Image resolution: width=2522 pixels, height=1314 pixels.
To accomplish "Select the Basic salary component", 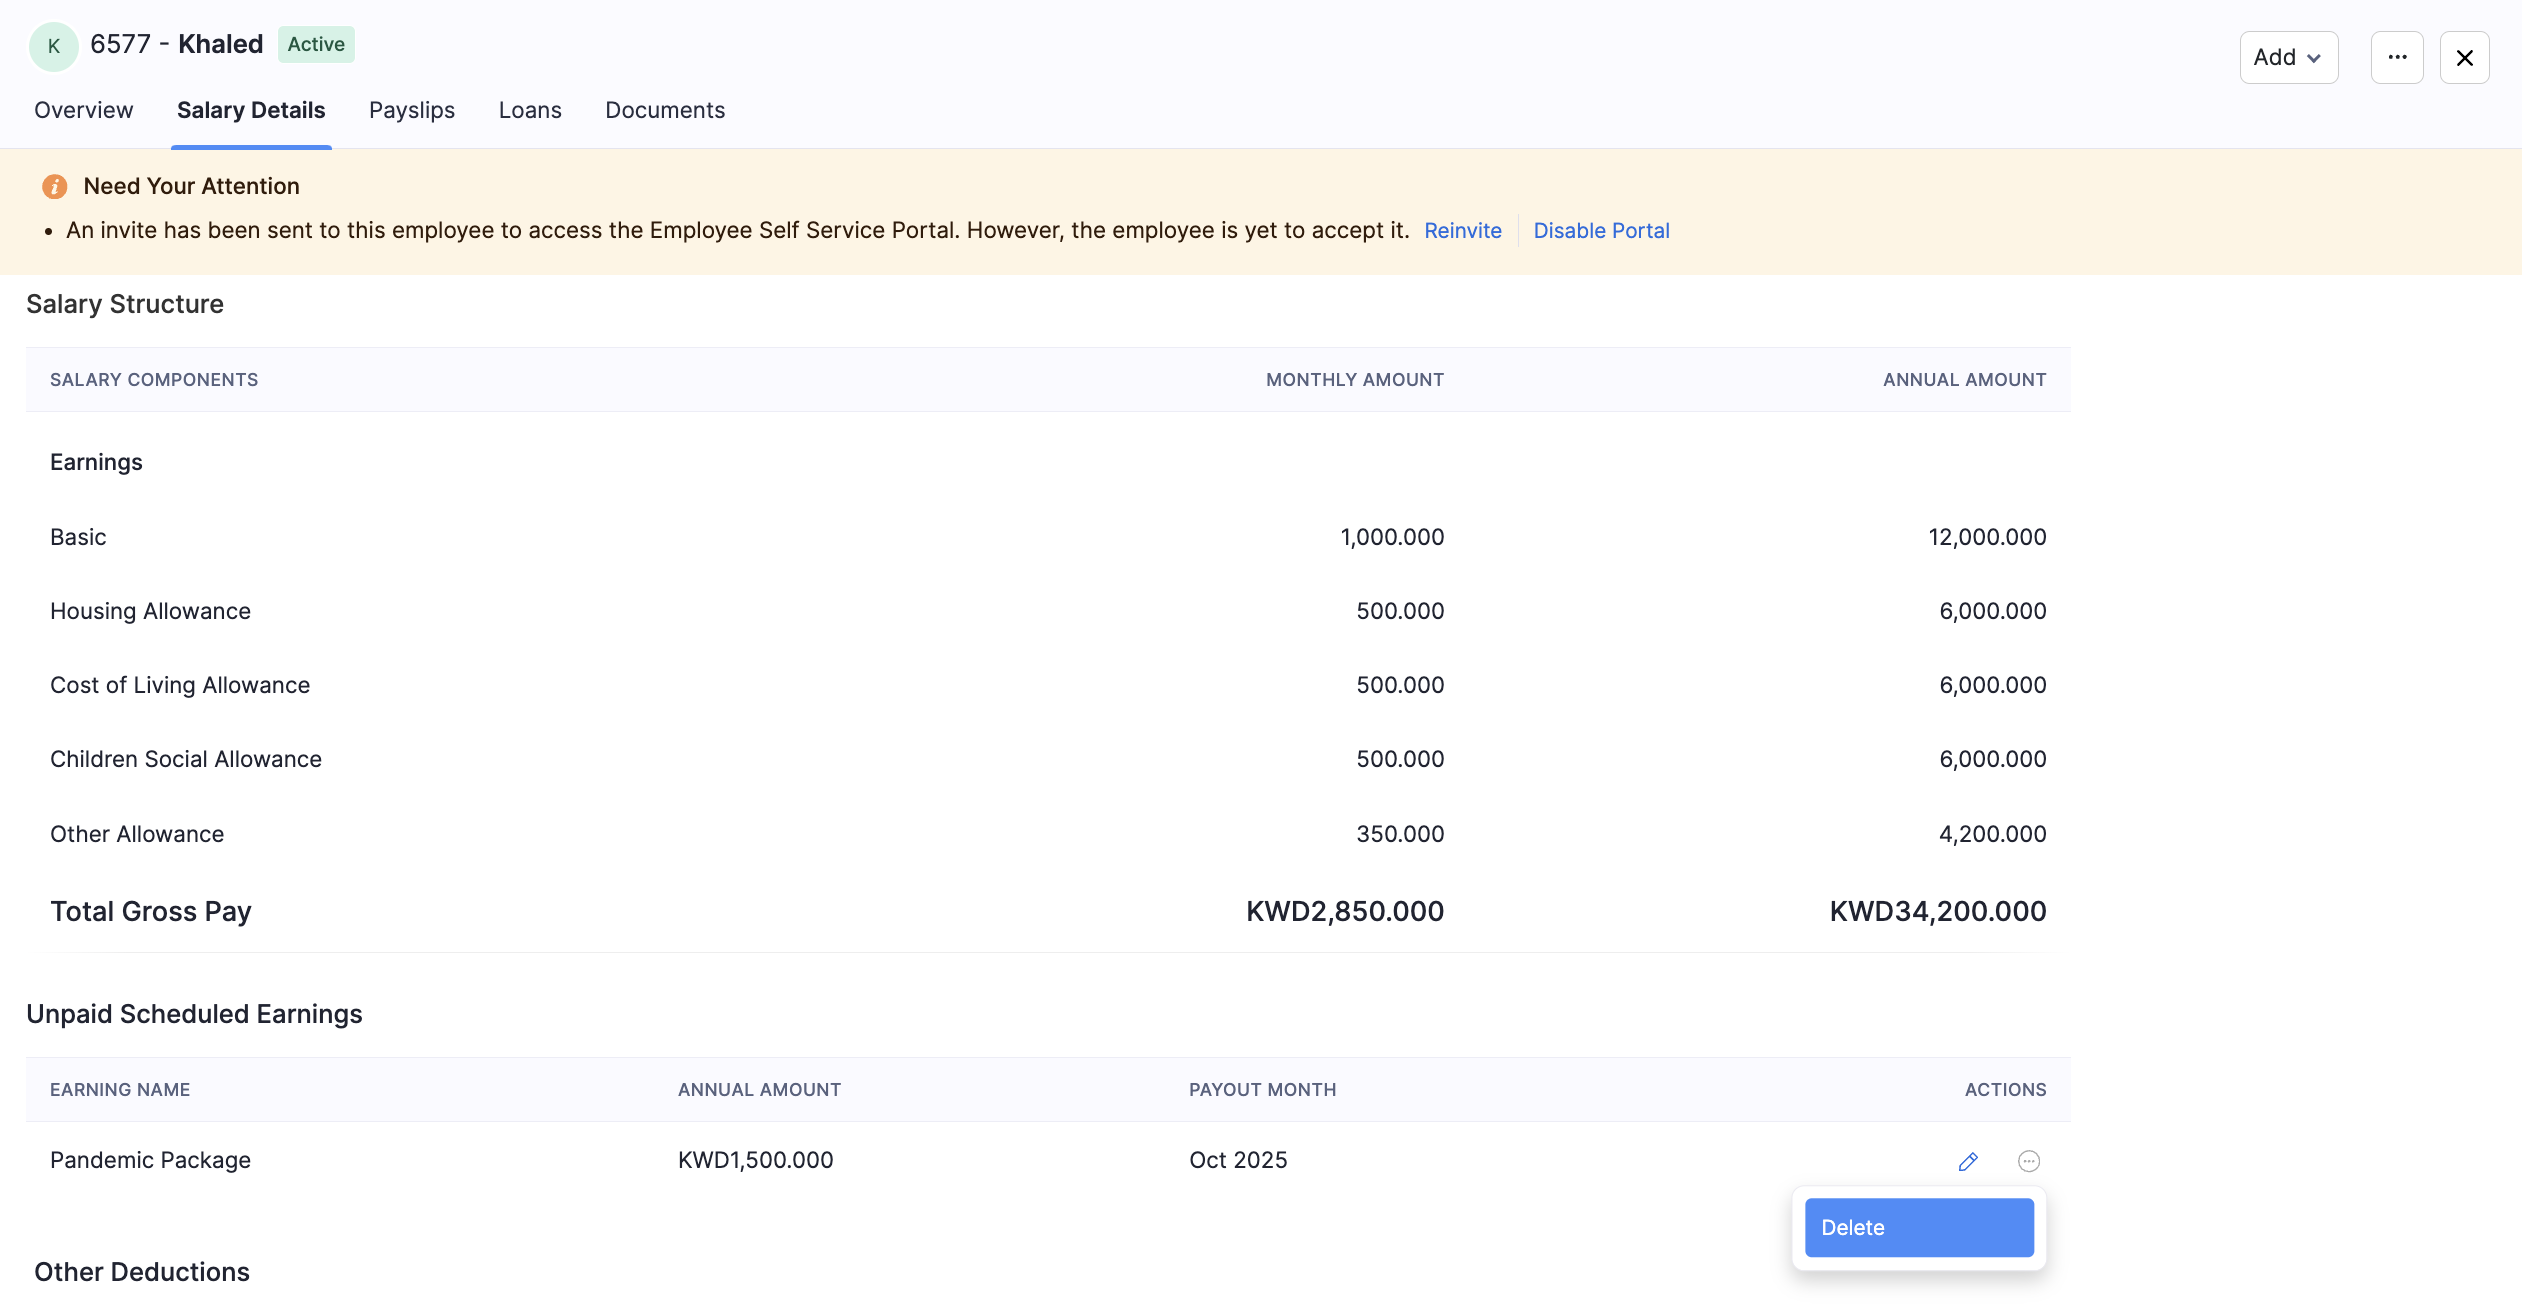I will (x=77, y=536).
